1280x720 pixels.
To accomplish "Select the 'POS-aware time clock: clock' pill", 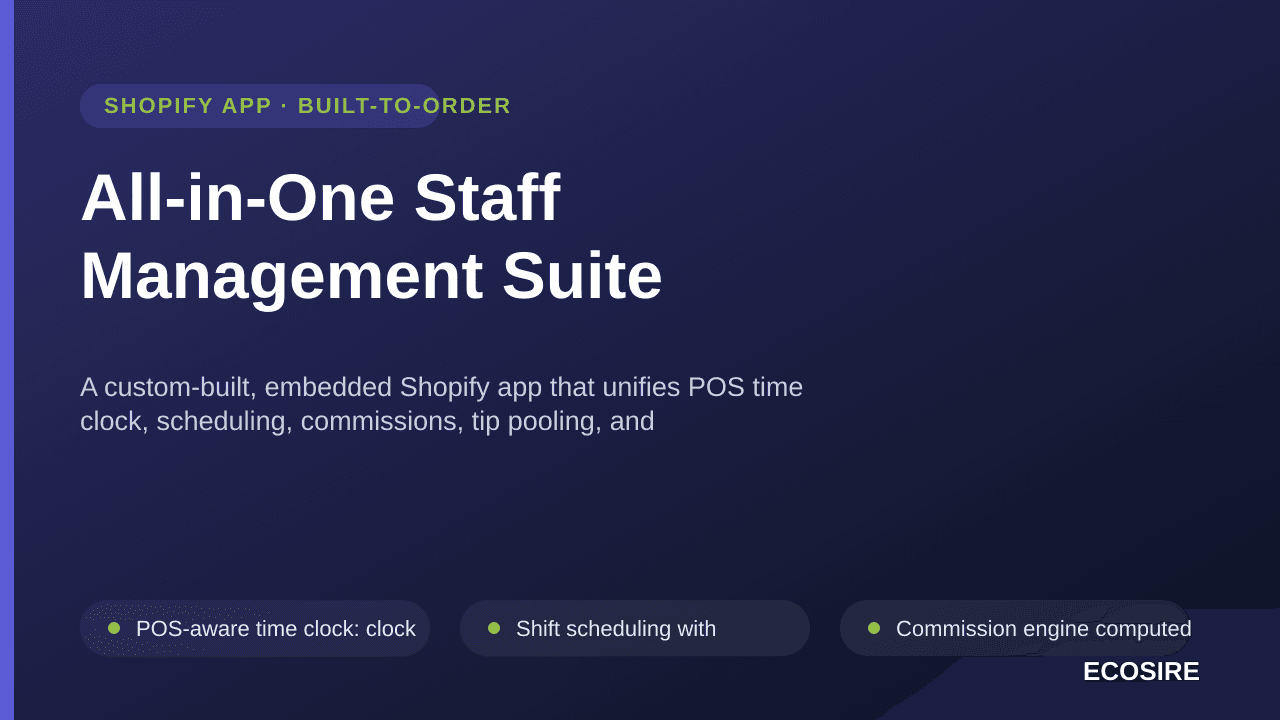I will point(255,628).
